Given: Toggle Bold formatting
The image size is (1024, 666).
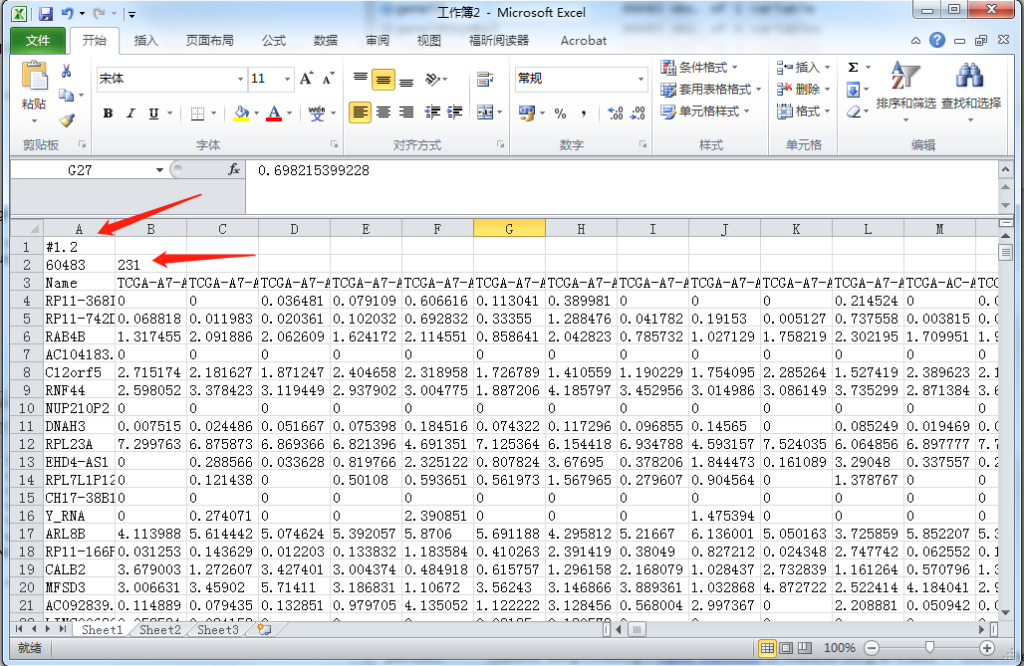Looking at the screenshot, I should tap(108, 113).
